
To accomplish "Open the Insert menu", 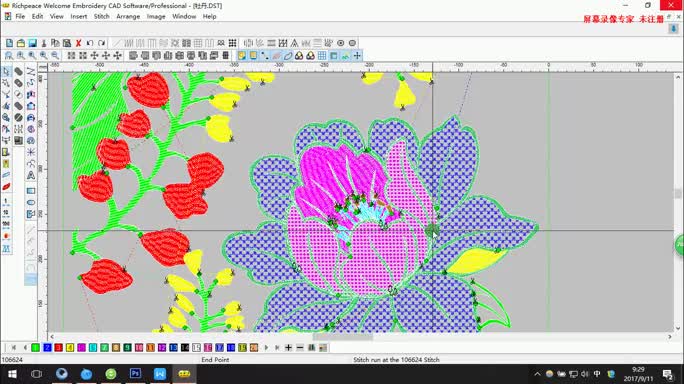I will click(79, 16).
